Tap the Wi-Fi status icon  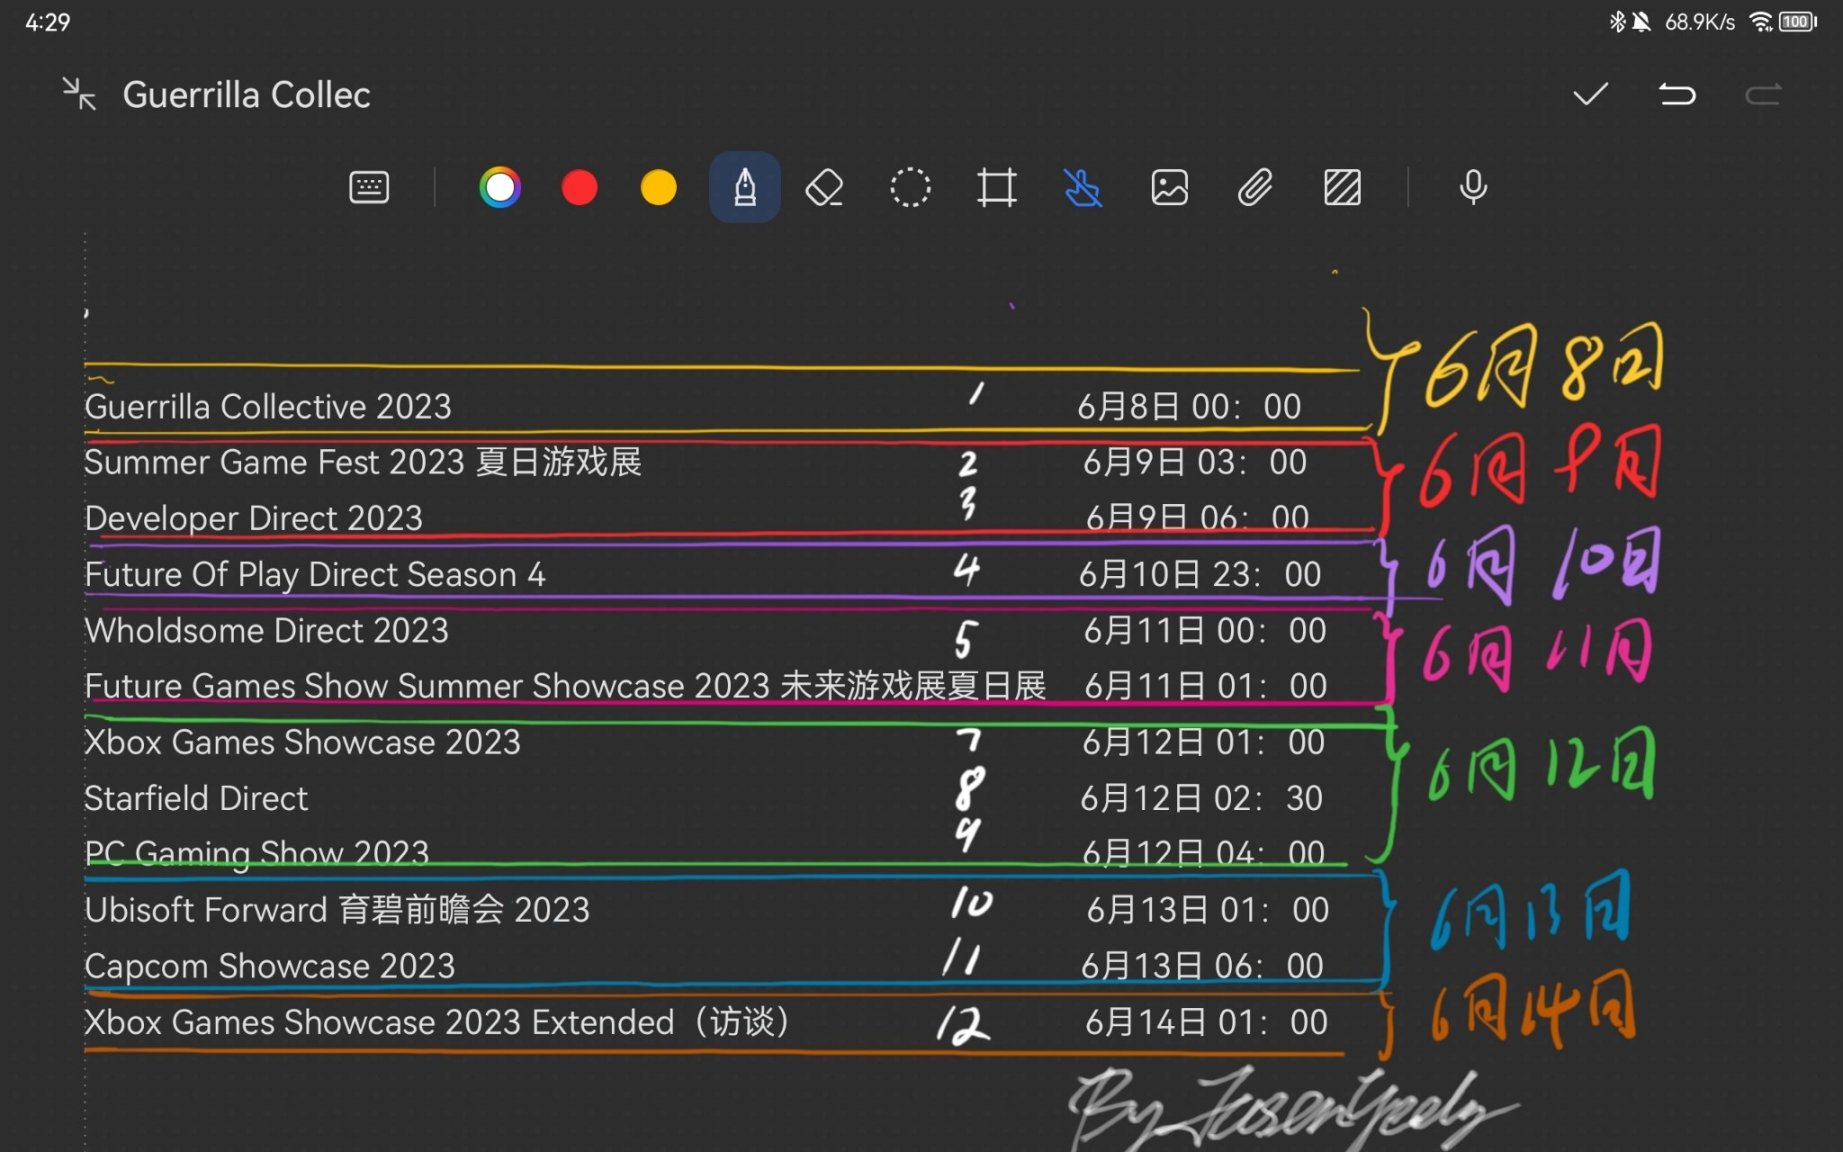1761,21
